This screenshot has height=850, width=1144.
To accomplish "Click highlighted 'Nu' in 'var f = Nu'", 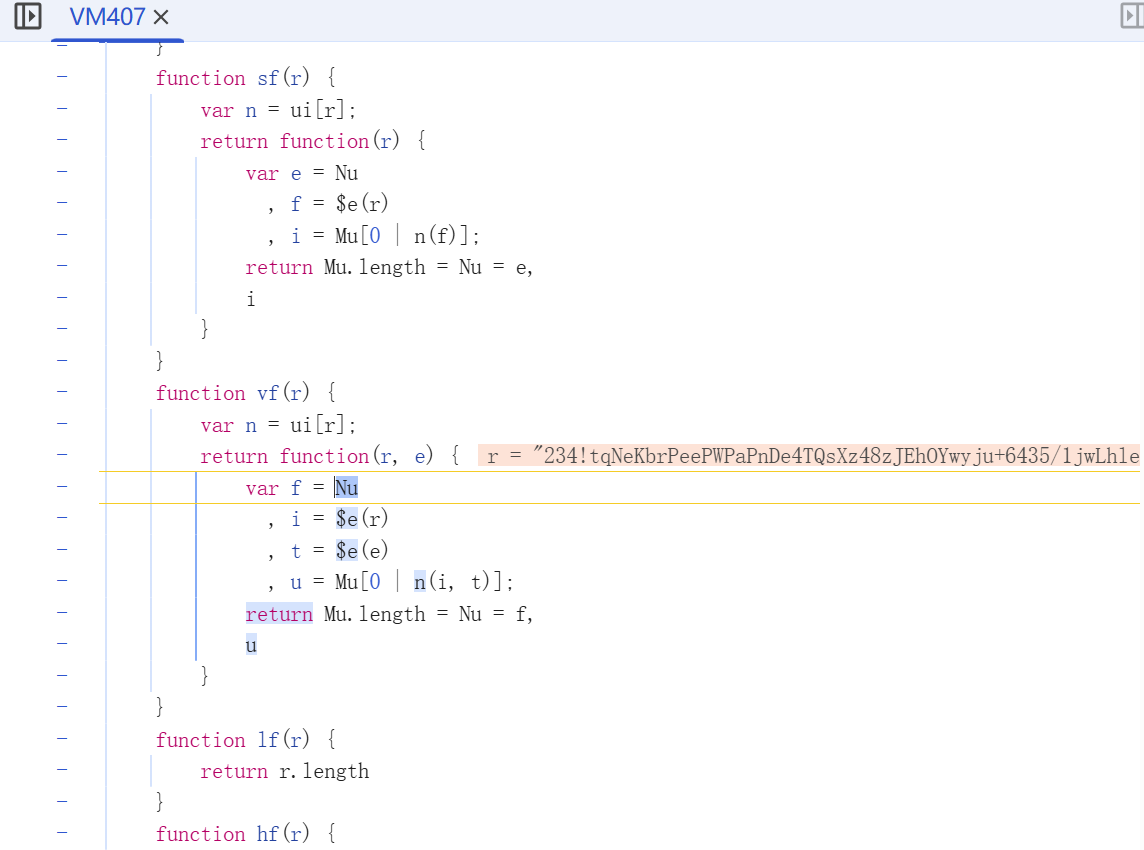I will (346, 488).
